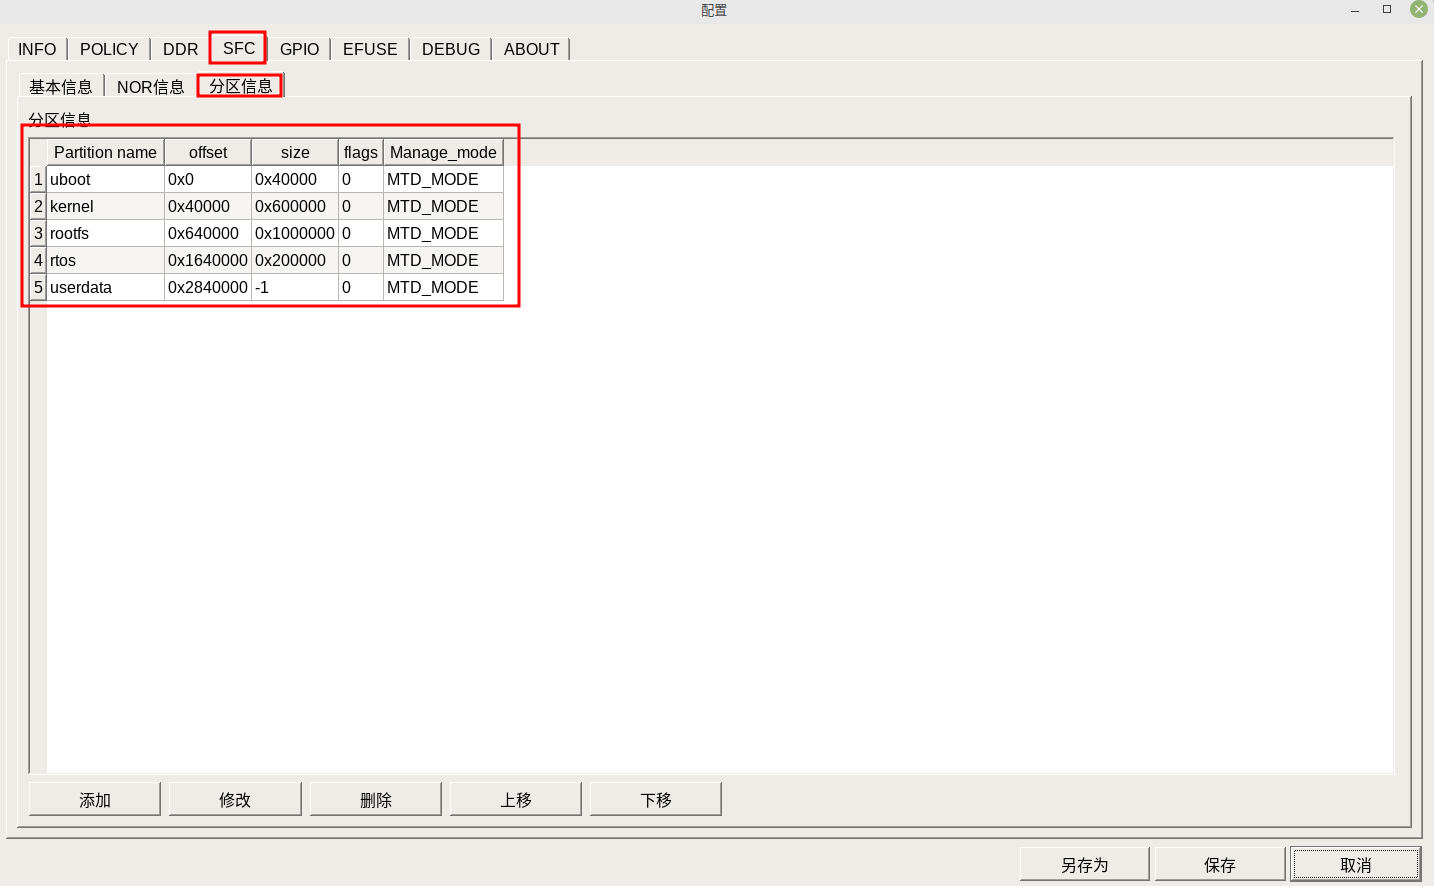1434x886 pixels.
Task: Switch to the 基本信息 sub-tab
Action: coord(61,87)
